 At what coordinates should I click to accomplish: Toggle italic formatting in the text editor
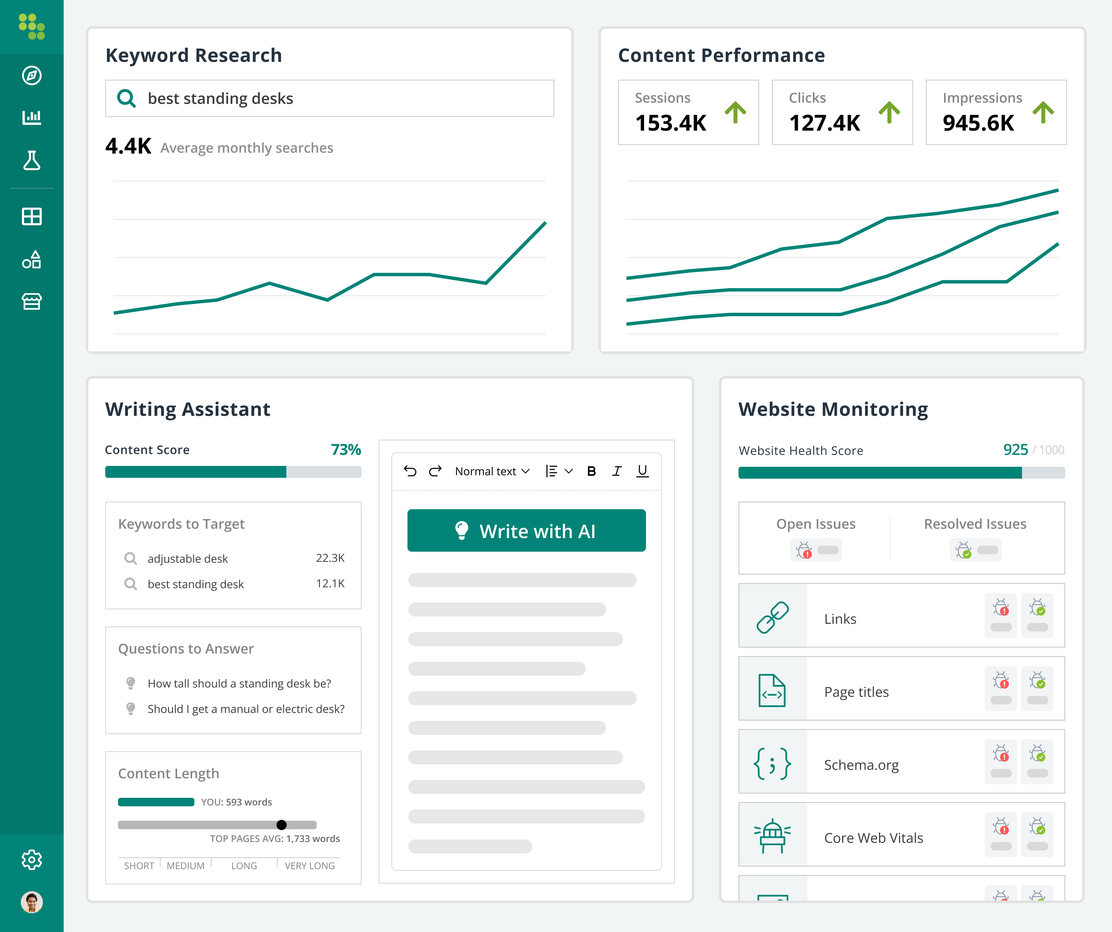617,471
